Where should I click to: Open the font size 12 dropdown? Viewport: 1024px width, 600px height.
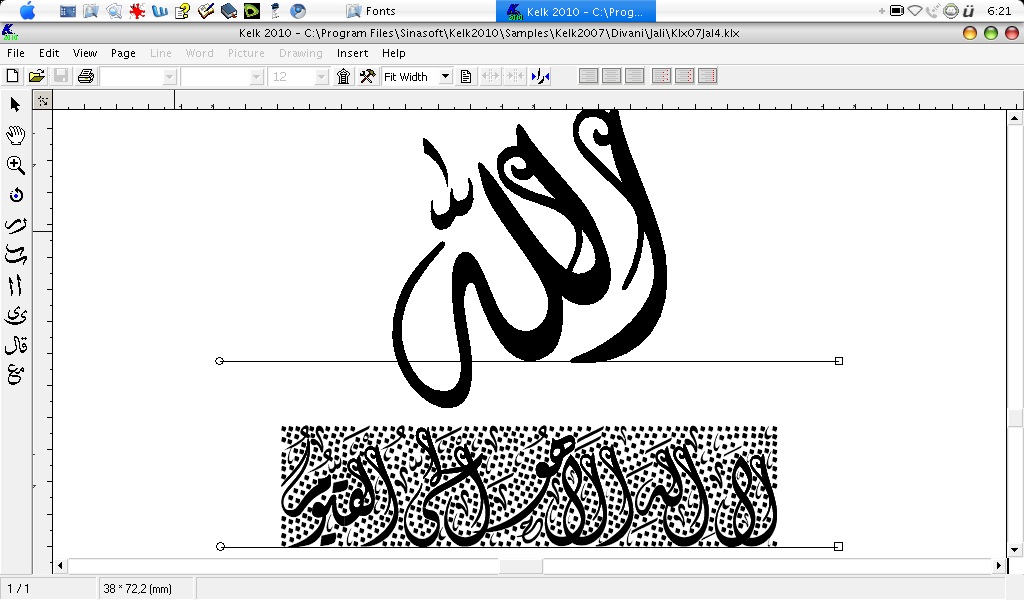321,76
